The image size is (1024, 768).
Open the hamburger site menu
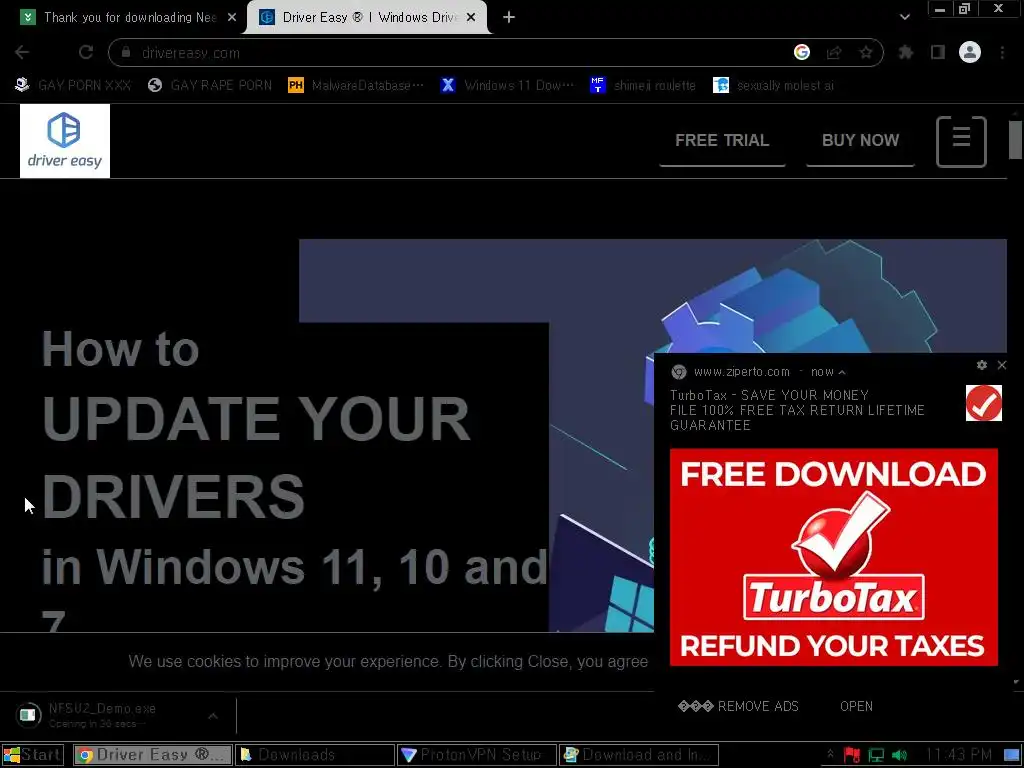tap(961, 141)
